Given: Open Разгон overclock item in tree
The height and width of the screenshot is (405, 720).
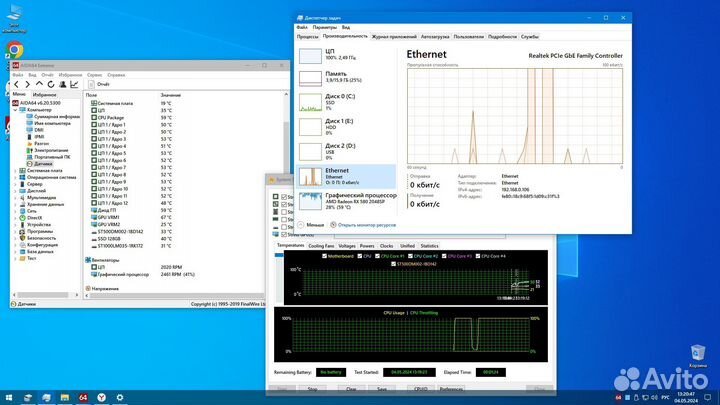Looking at the screenshot, I should click(38, 144).
